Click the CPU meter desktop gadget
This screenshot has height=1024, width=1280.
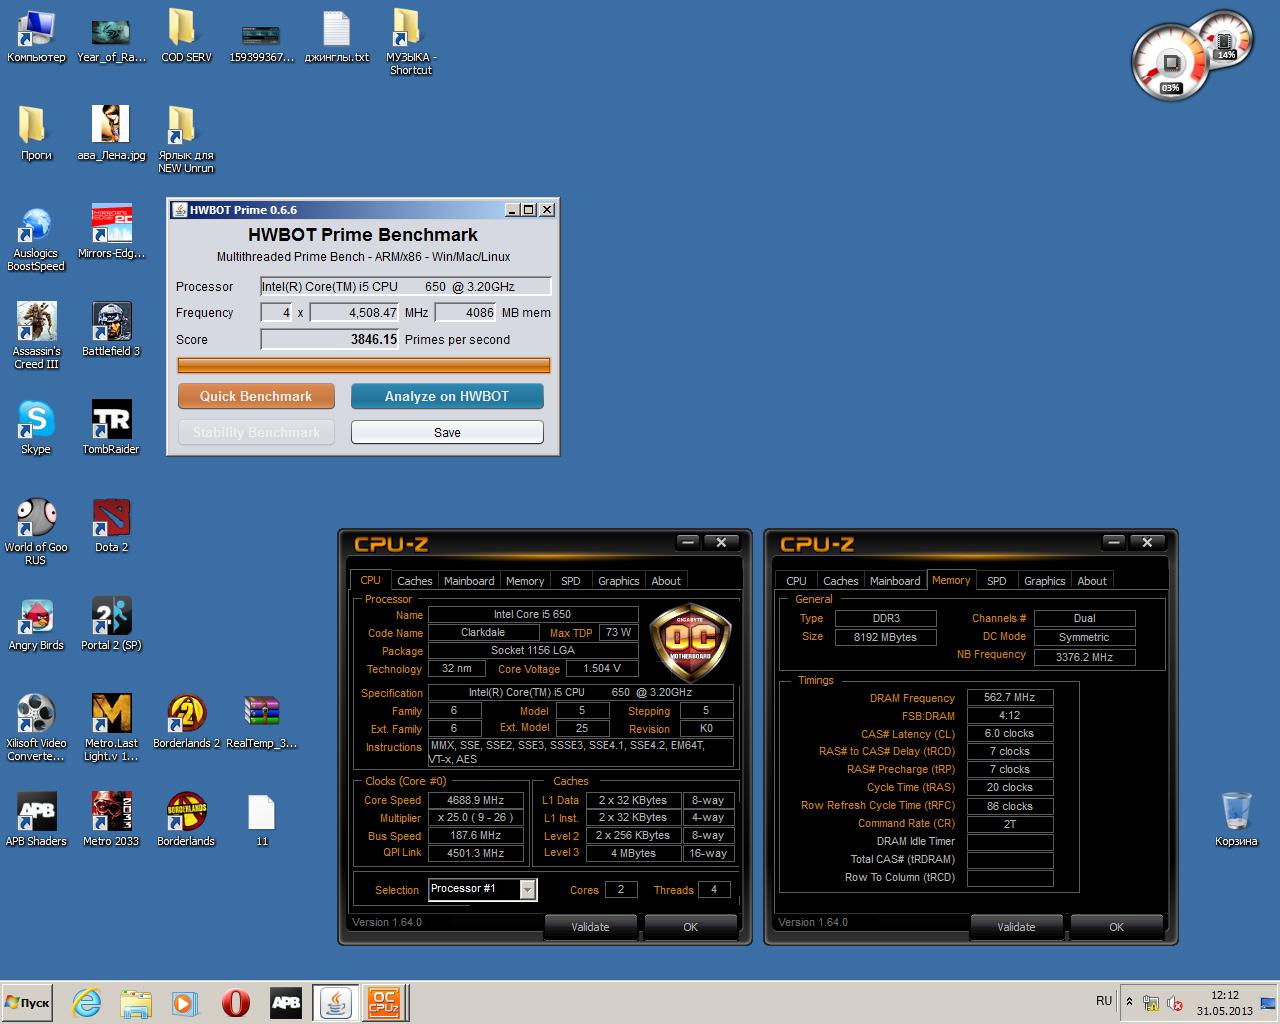pos(1171,62)
